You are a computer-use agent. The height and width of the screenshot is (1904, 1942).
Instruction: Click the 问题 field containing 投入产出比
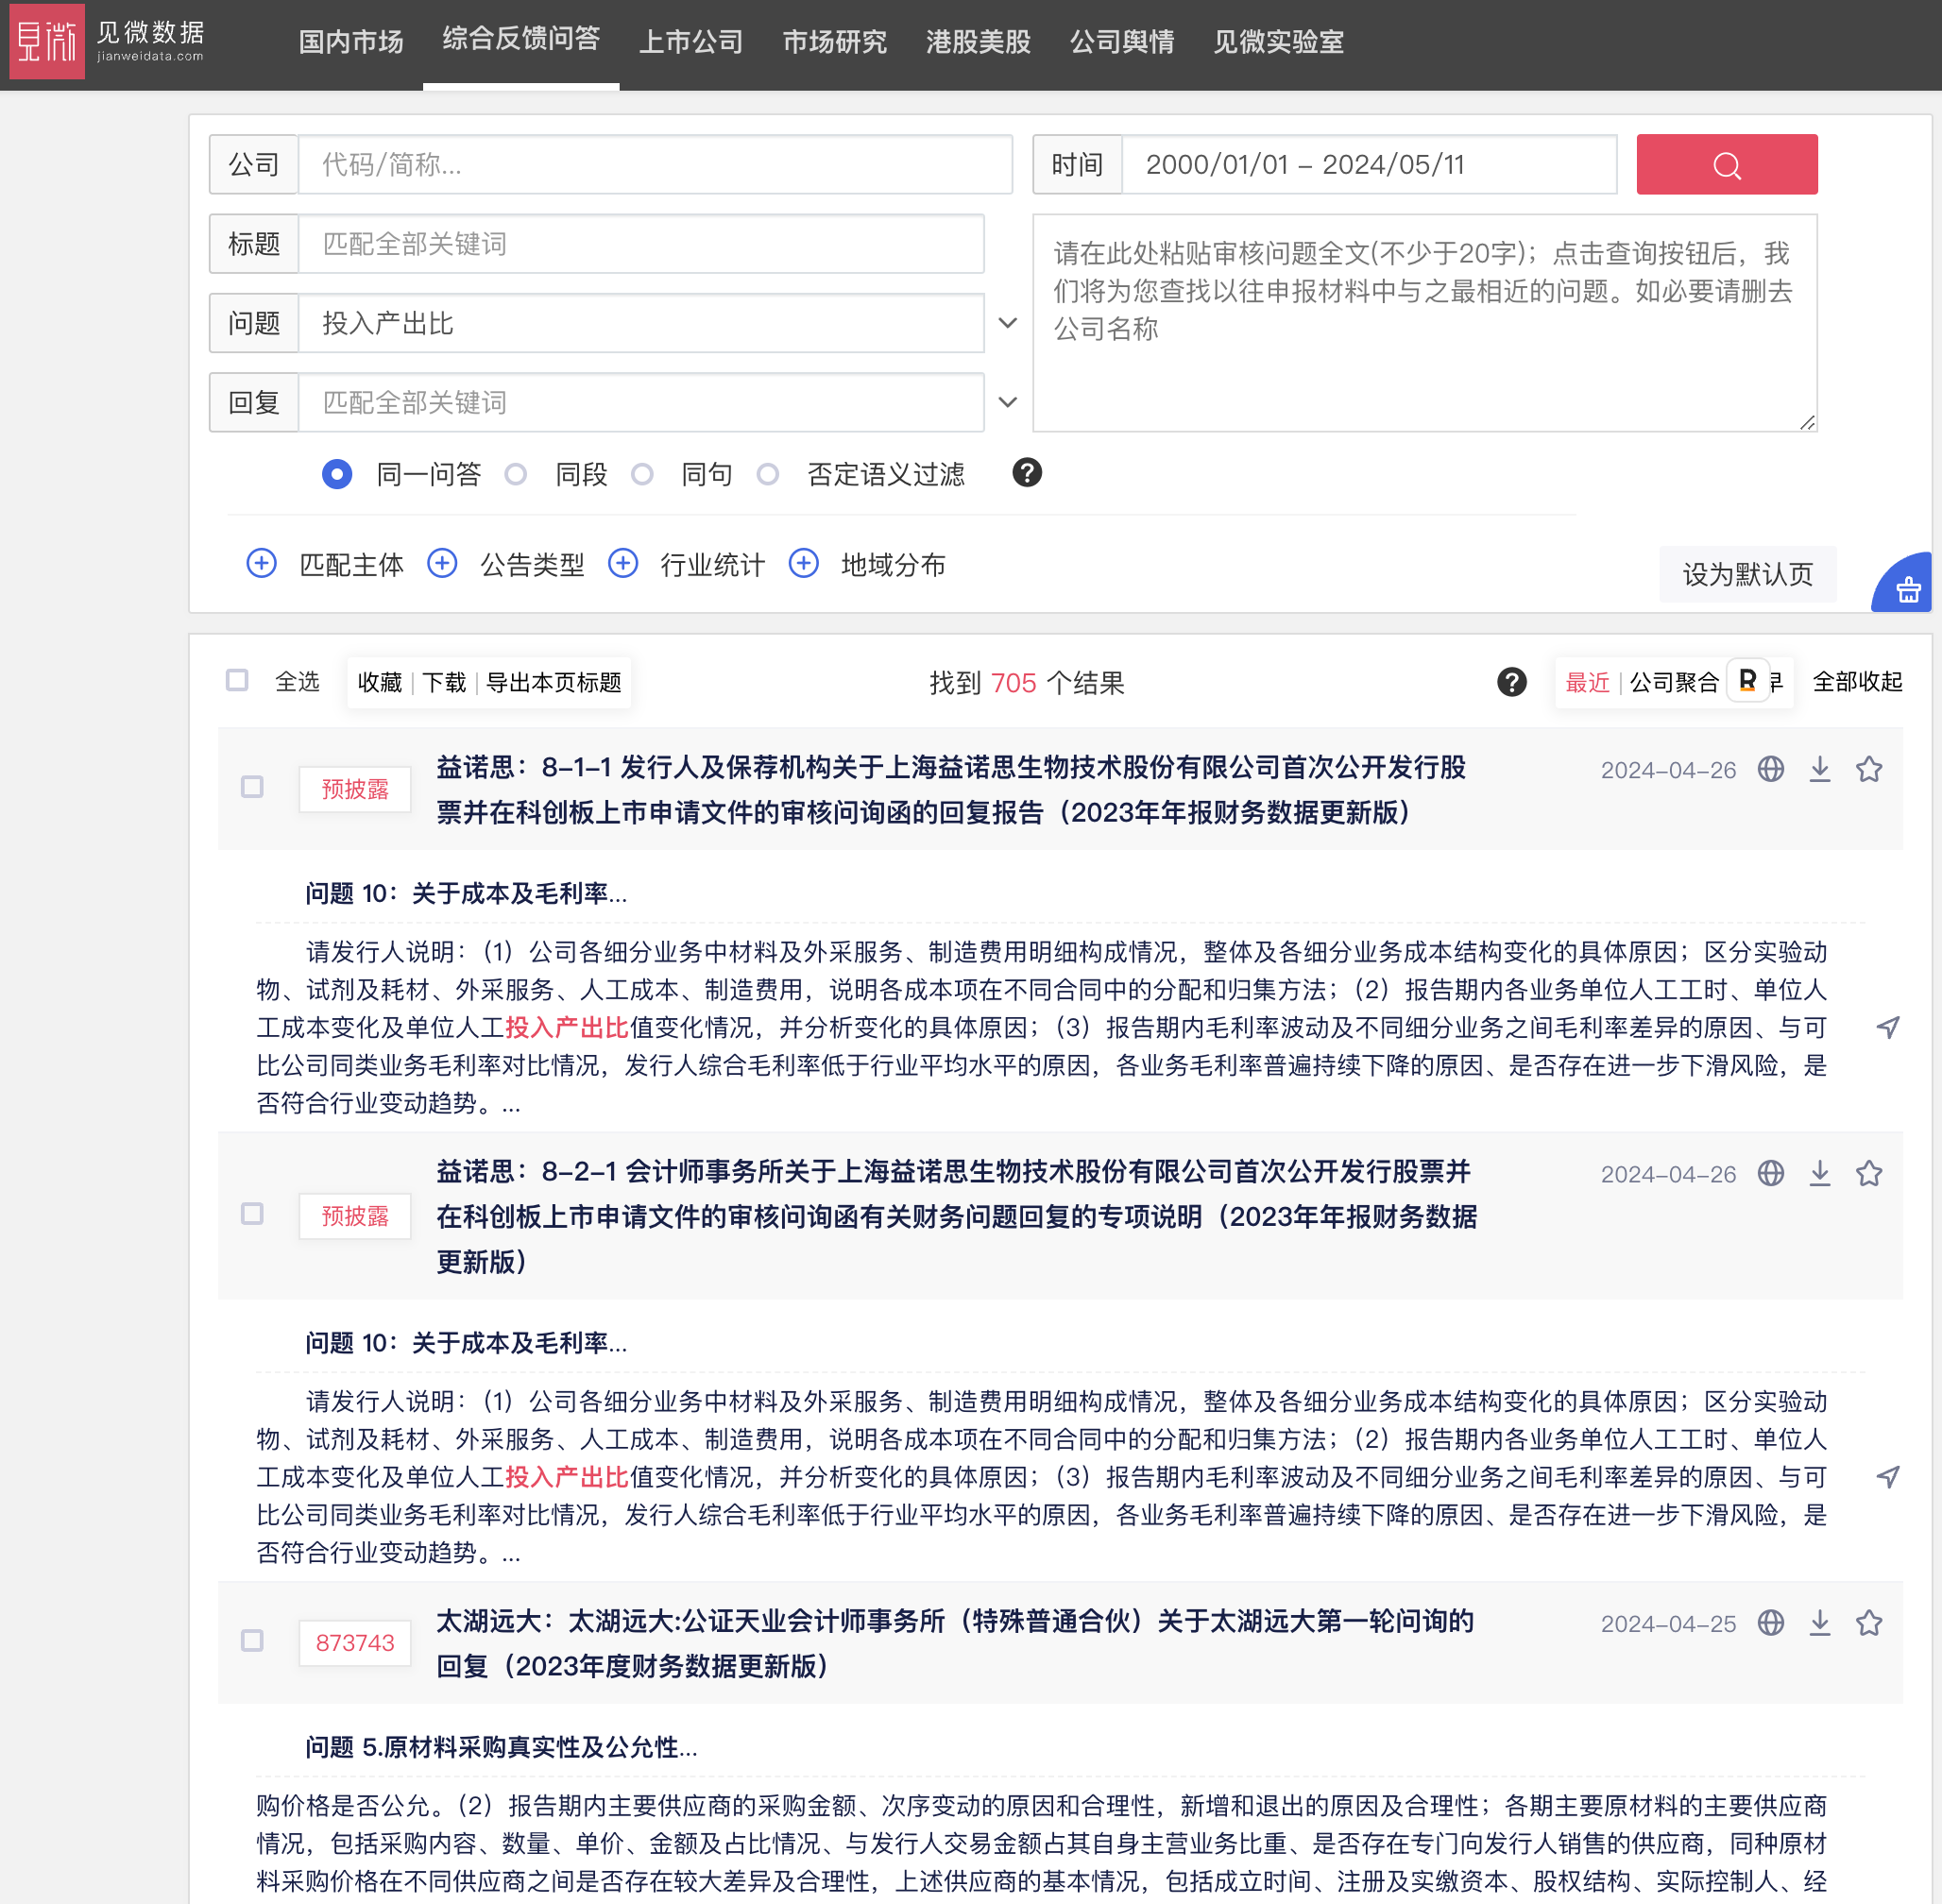(x=641, y=323)
